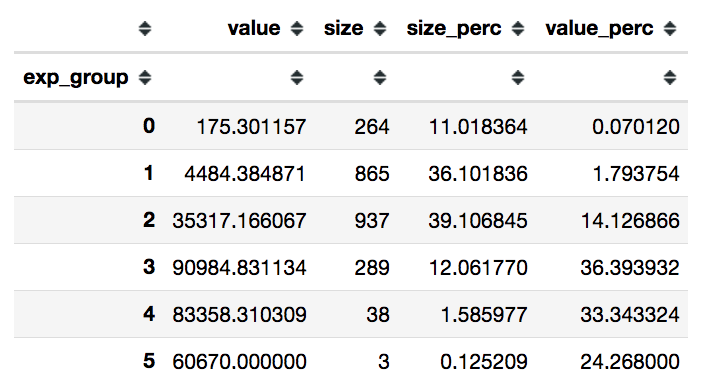Click value cell 83358.310309
Image resolution: width=704 pixels, height=390 pixels.
[x=239, y=315]
